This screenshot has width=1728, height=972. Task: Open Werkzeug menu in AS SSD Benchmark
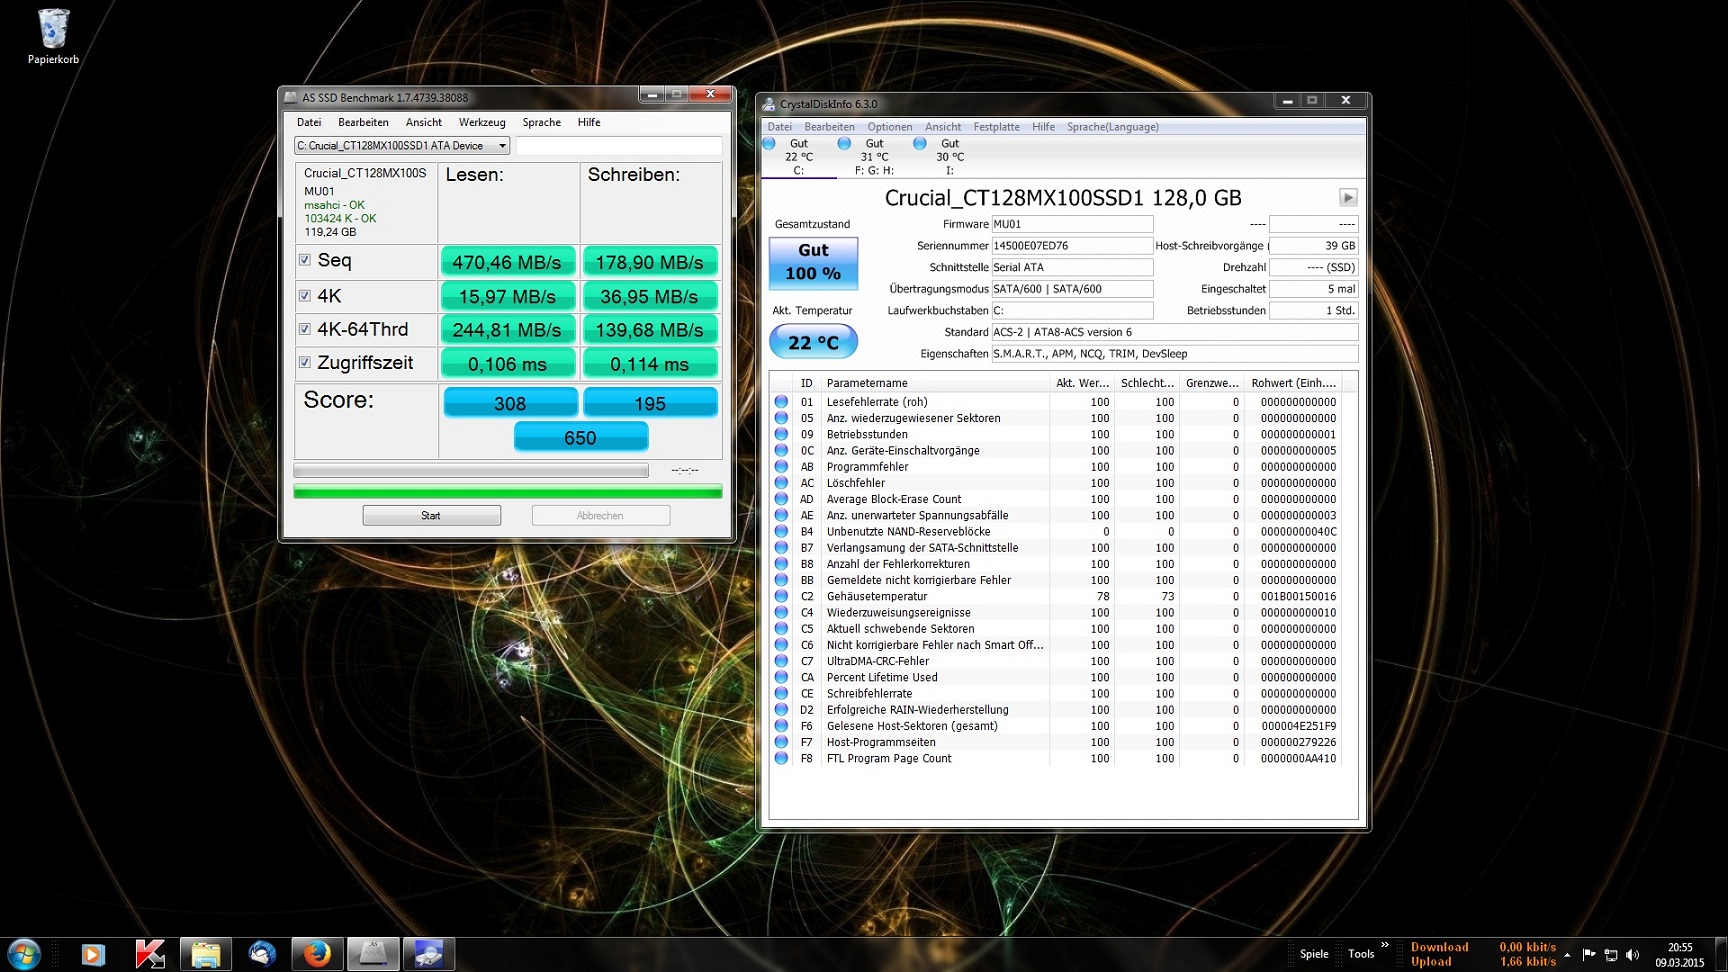click(482, 122)
